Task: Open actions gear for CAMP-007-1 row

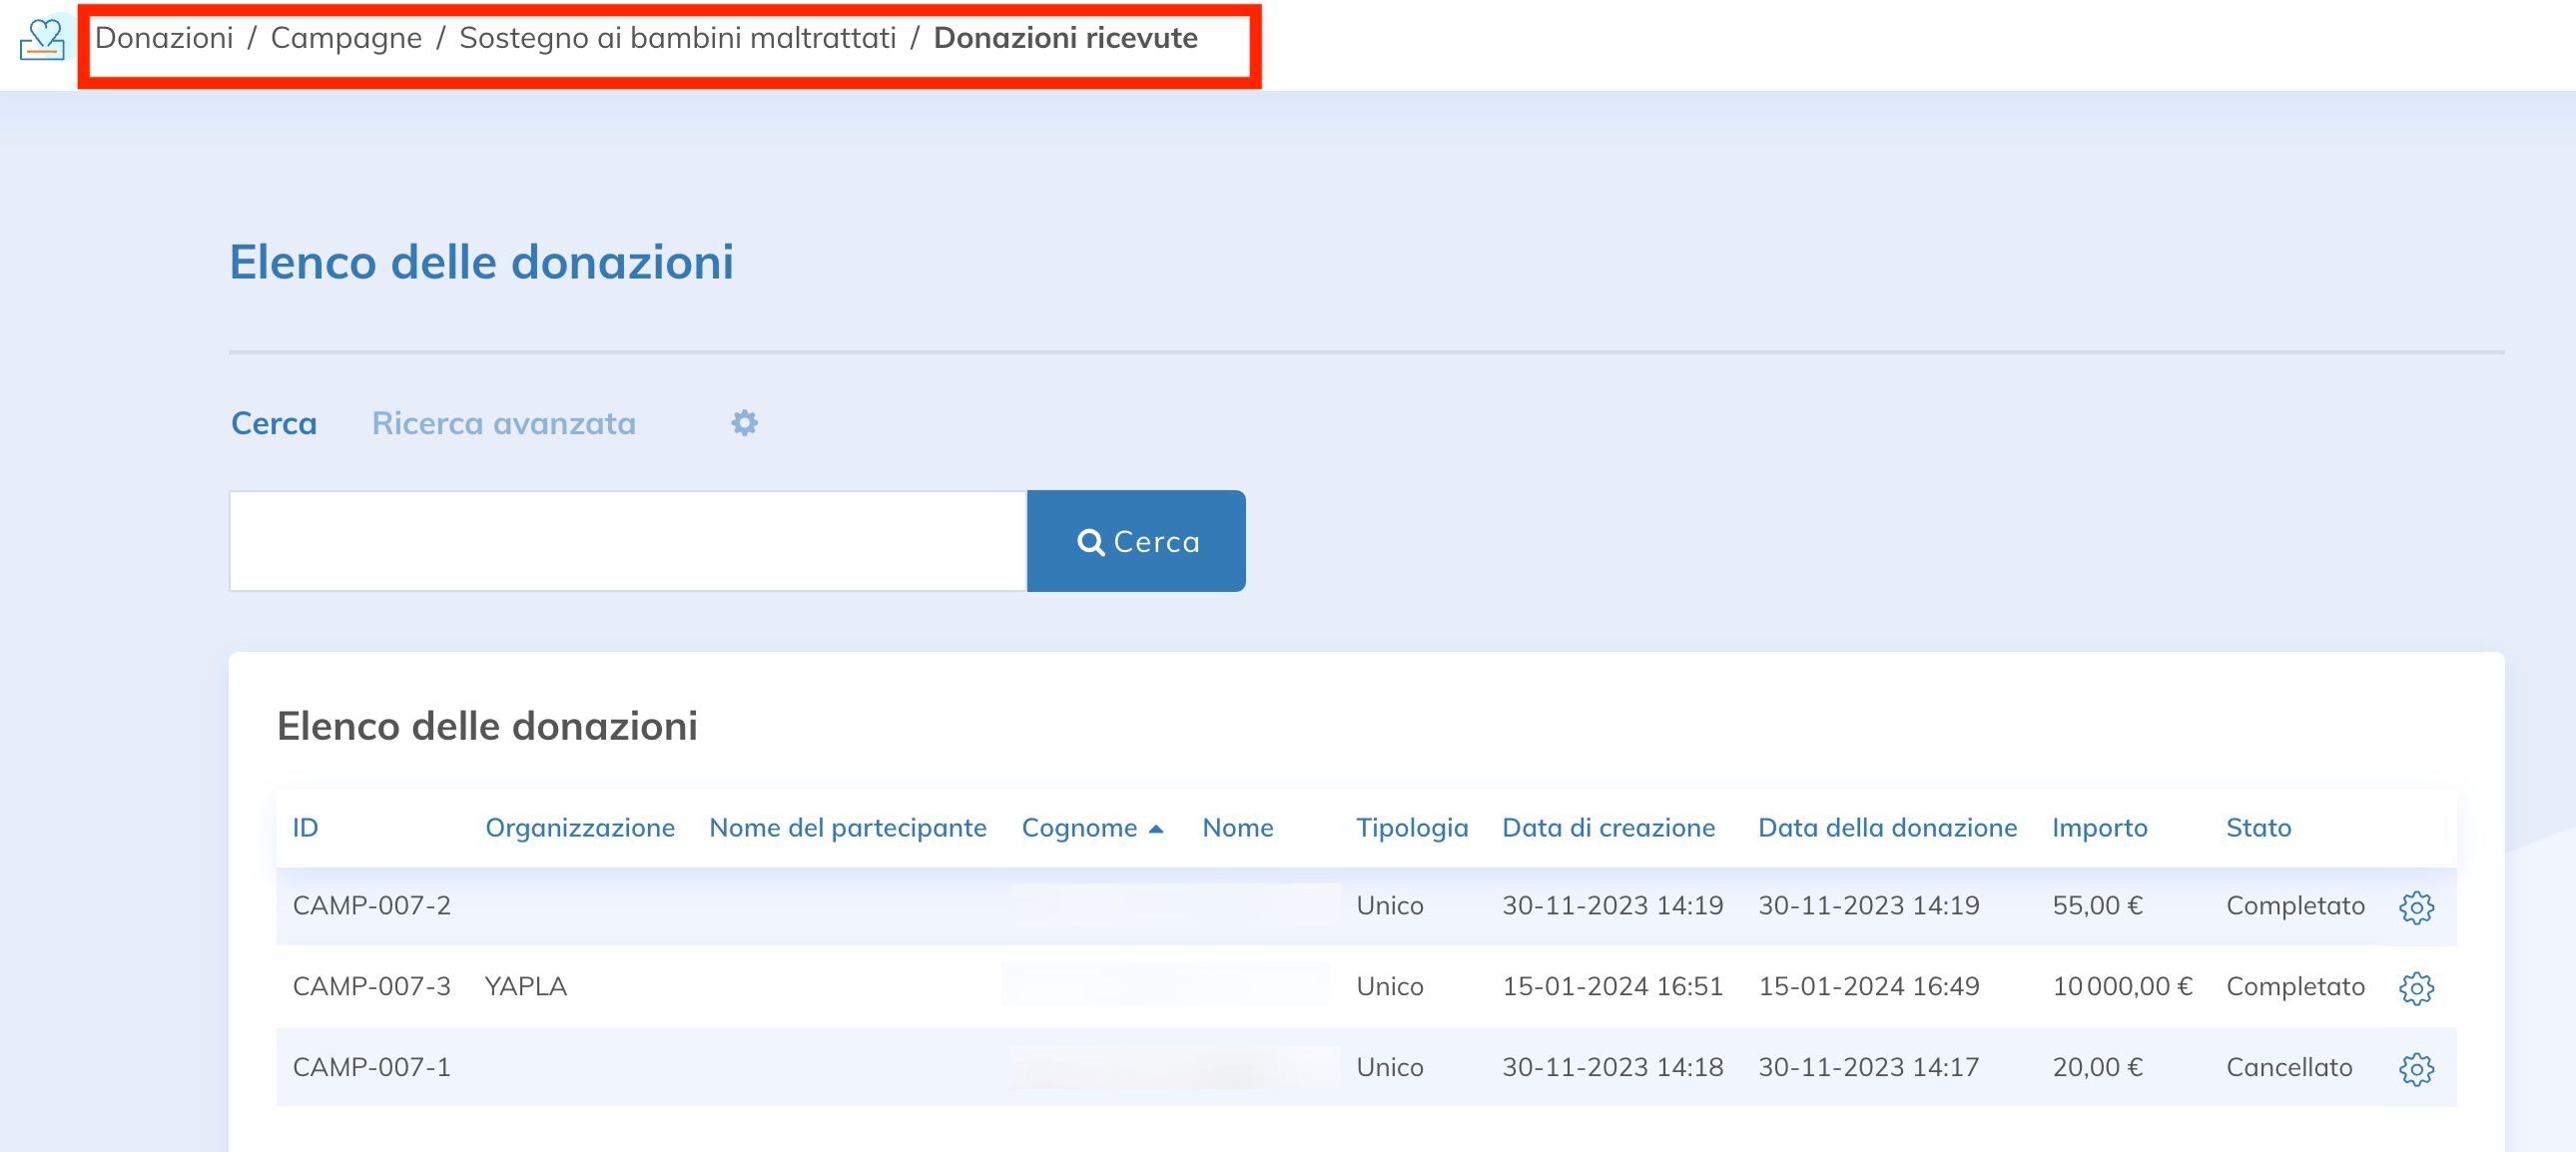Action: tap(2416, 1069)
